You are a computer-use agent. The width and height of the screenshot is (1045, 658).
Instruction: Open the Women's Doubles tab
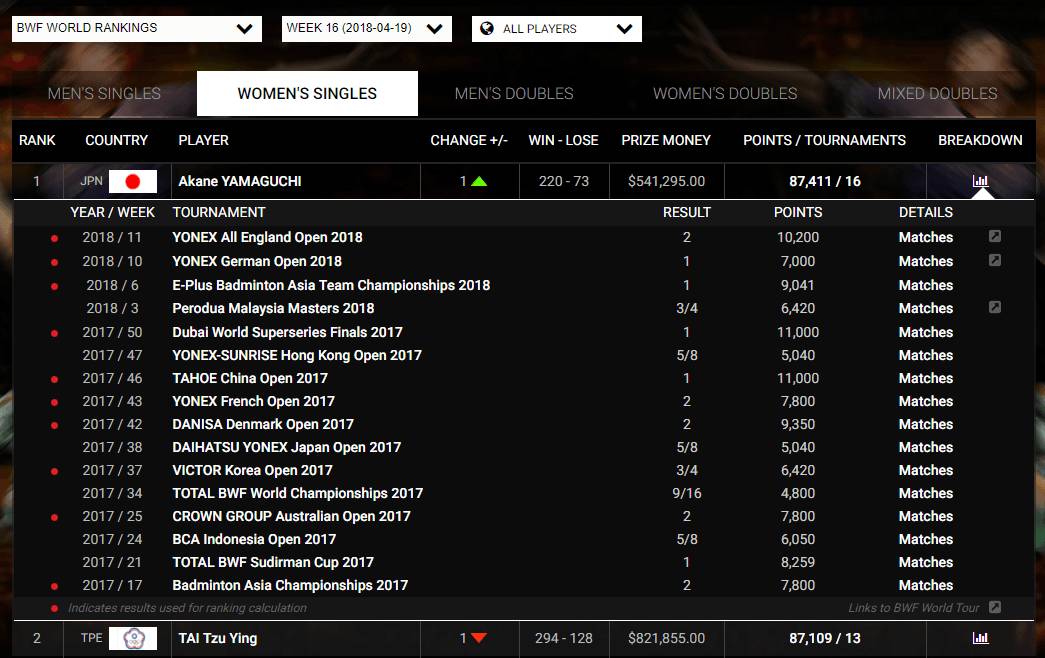click(x=725, y=93)
